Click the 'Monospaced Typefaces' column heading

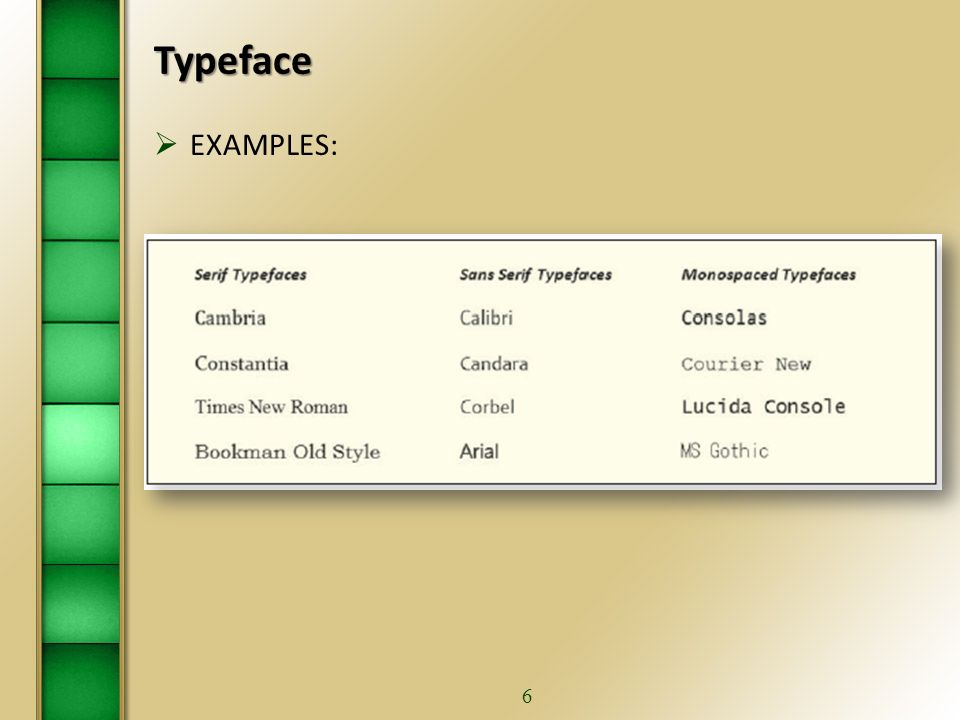point(768,275)
